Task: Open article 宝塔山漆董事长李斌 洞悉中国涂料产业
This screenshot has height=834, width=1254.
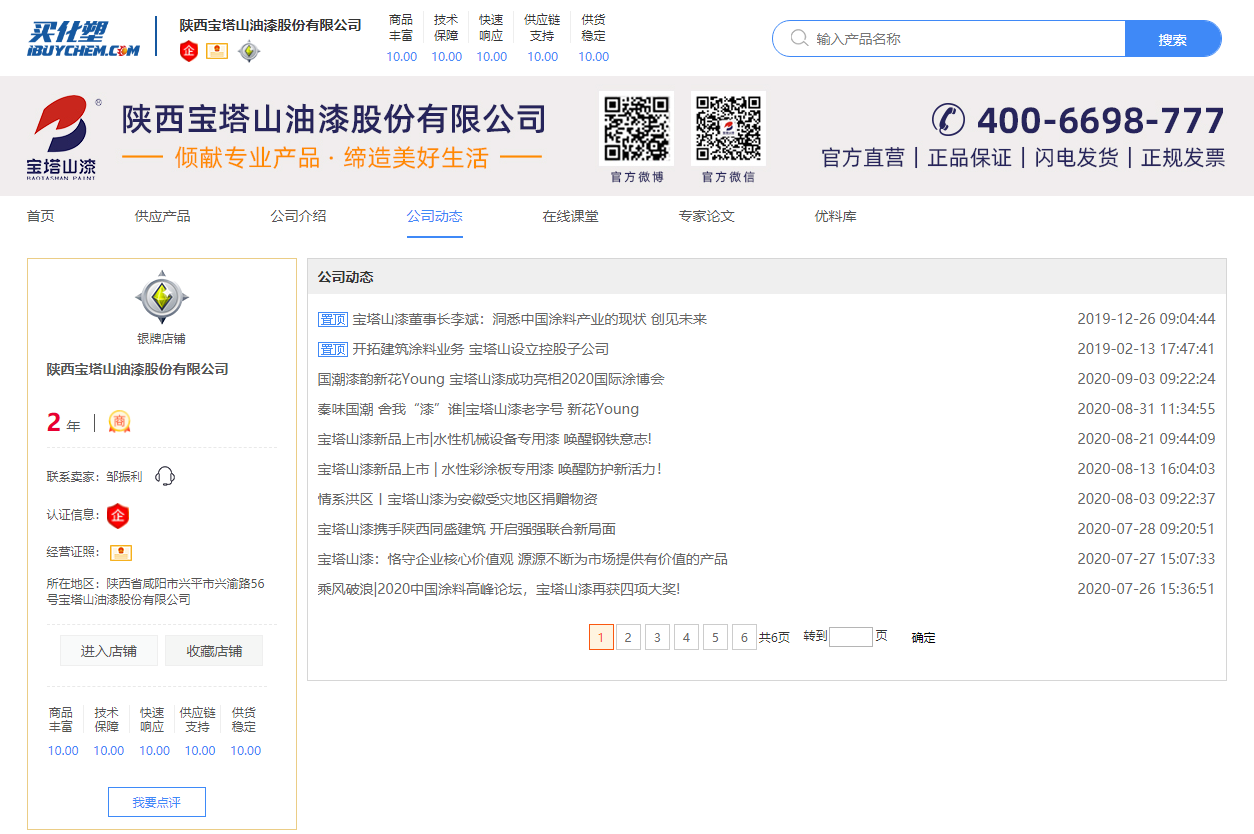Action: pos(530,319)
